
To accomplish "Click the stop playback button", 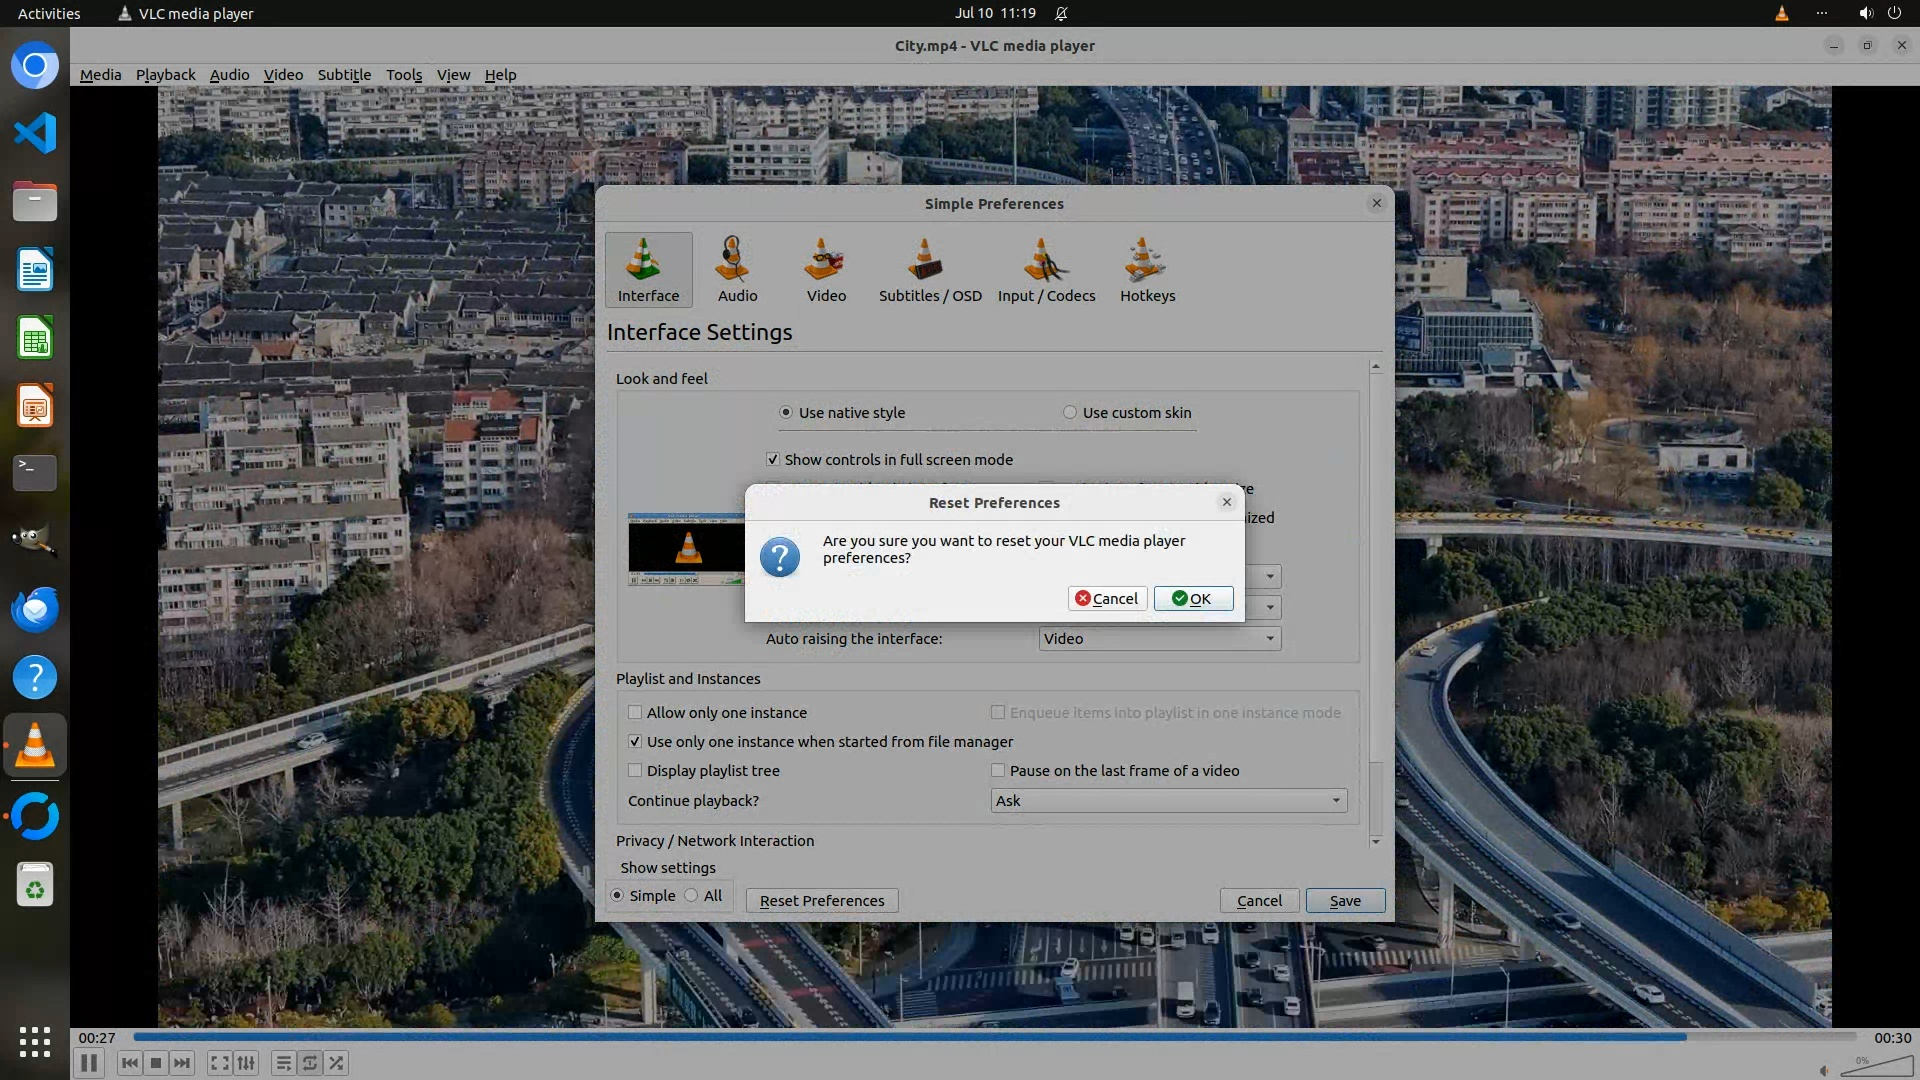I will (x=156, y=1063).
